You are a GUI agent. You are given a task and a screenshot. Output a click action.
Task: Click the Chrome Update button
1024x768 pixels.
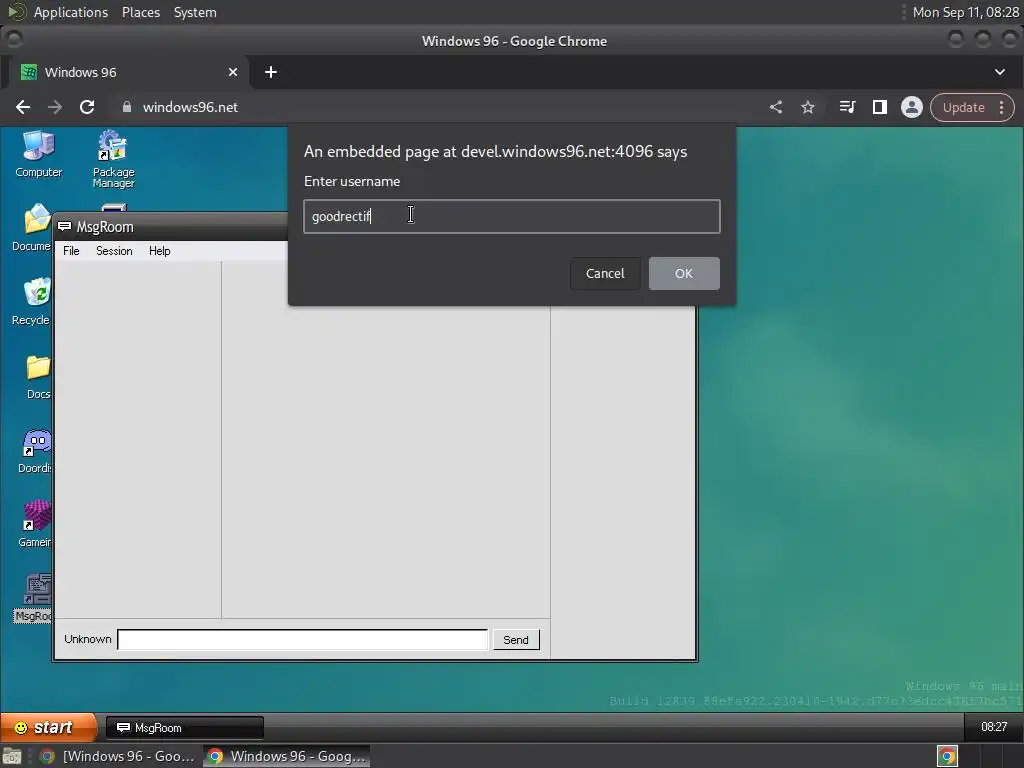click(x=963, y=107)
